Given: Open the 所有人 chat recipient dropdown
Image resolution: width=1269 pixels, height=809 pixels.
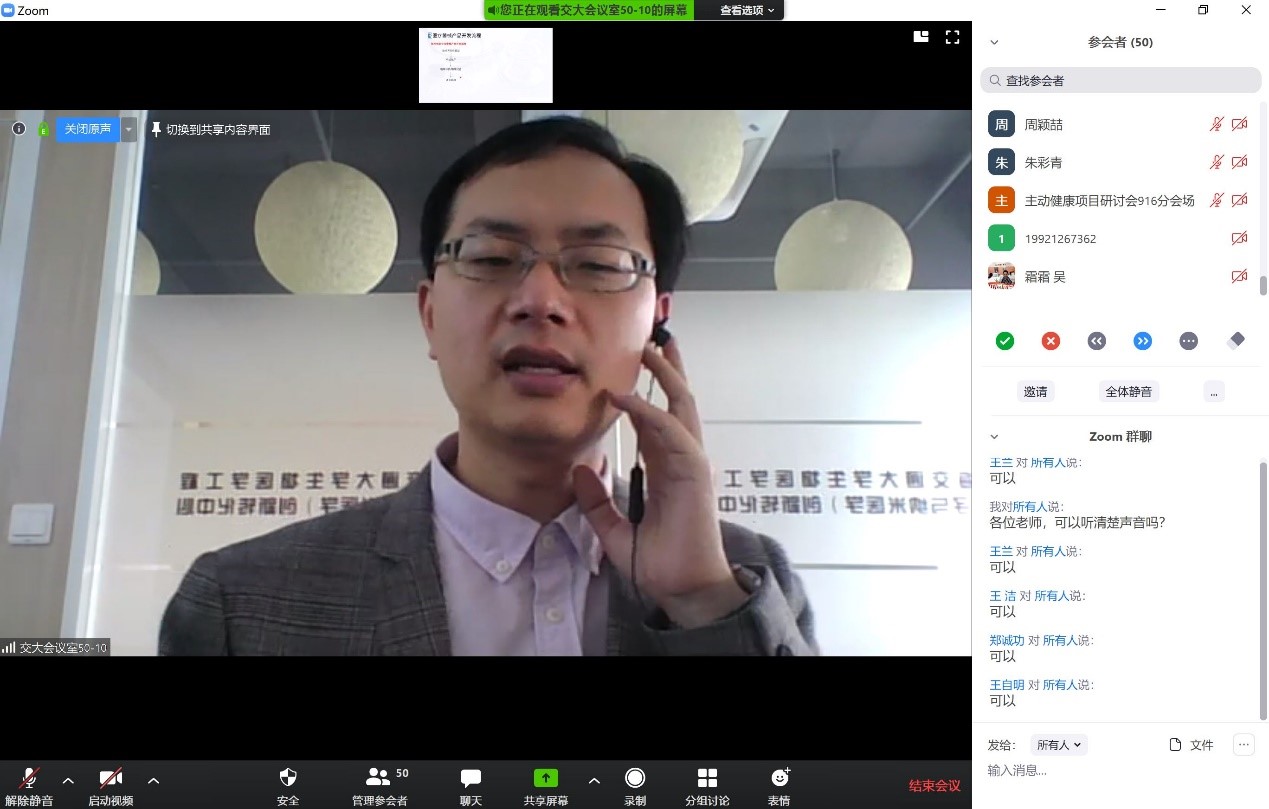Looking at the screenshot, I should coord(1059,745).
